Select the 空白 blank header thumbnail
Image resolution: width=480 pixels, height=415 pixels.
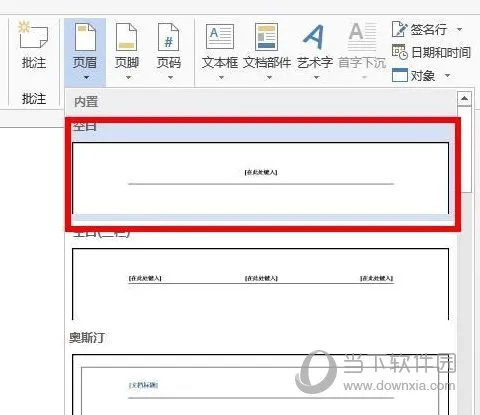point(260,178)
